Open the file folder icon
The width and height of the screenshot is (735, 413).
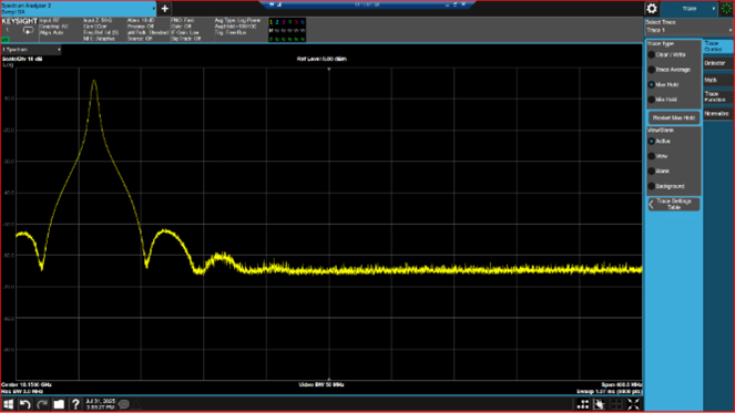(59, 403)
